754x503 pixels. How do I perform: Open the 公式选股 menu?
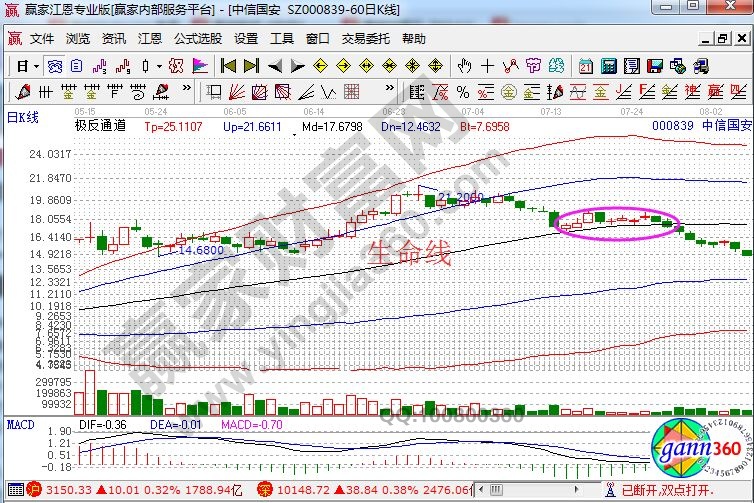[x=198, y=39]
